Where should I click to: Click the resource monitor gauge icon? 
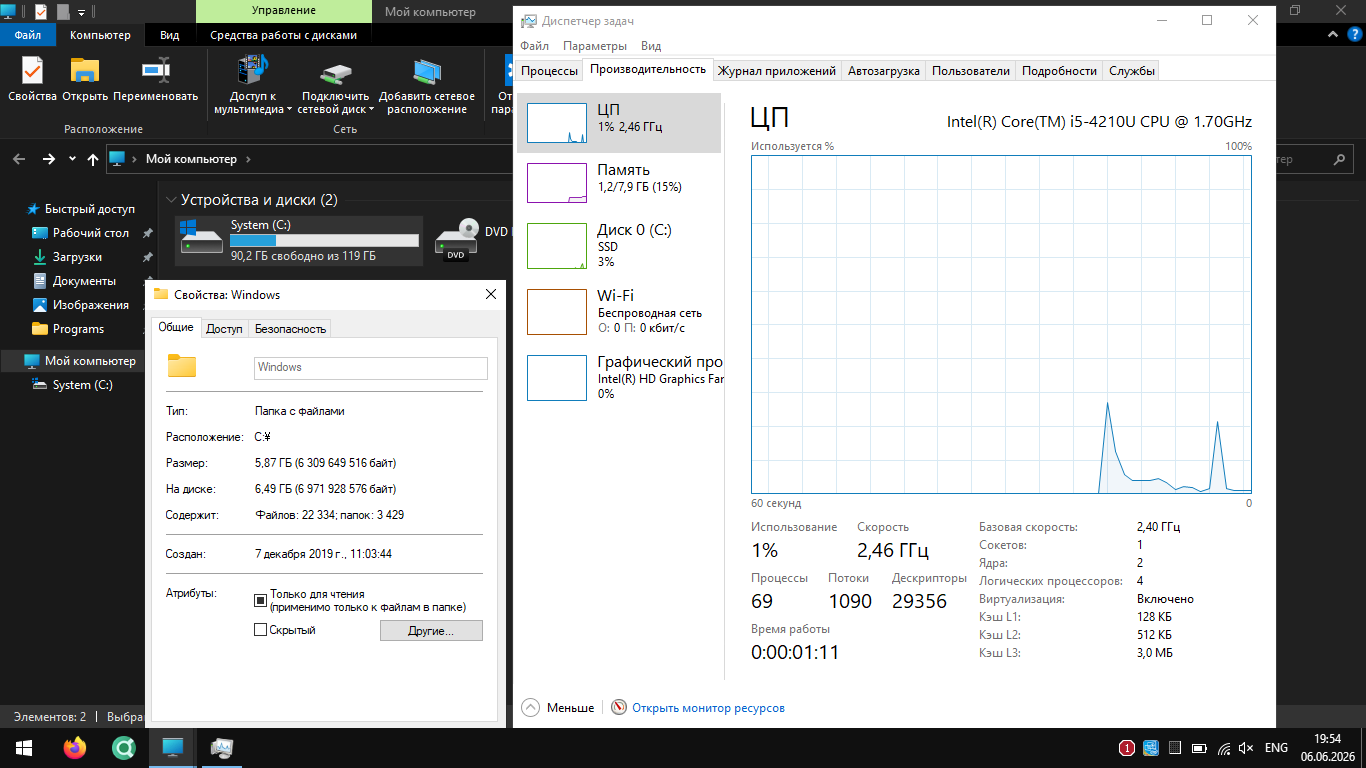pyautogui.click(x=619, y=708)
